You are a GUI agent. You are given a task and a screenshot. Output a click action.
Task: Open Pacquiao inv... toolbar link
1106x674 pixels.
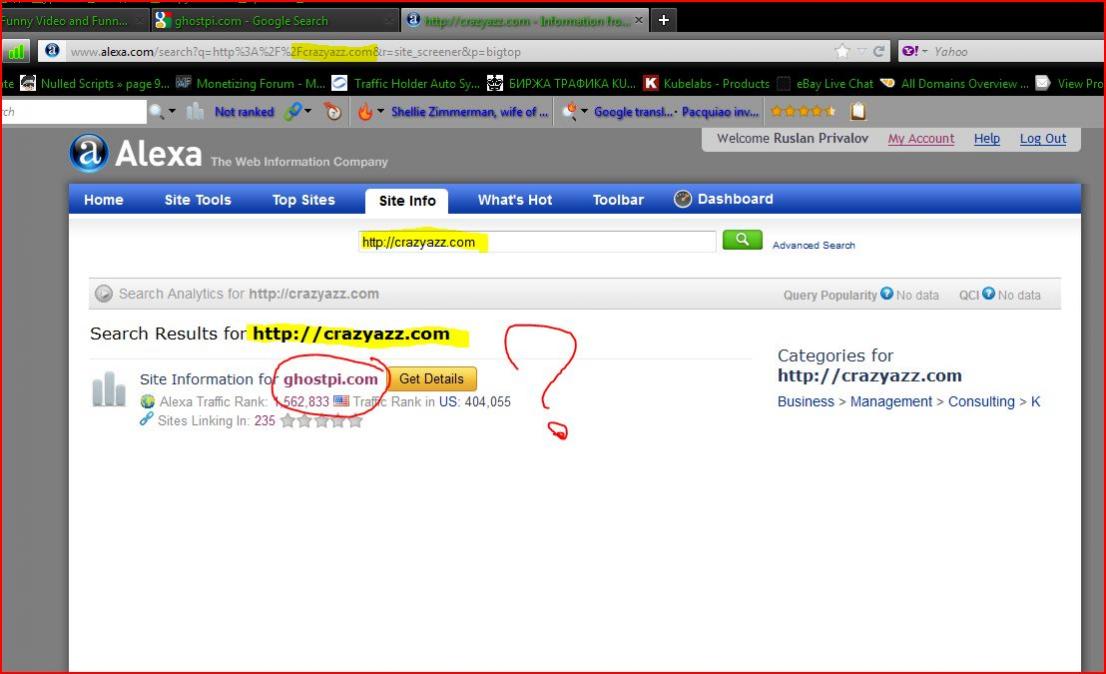click(x=720, y=111)
